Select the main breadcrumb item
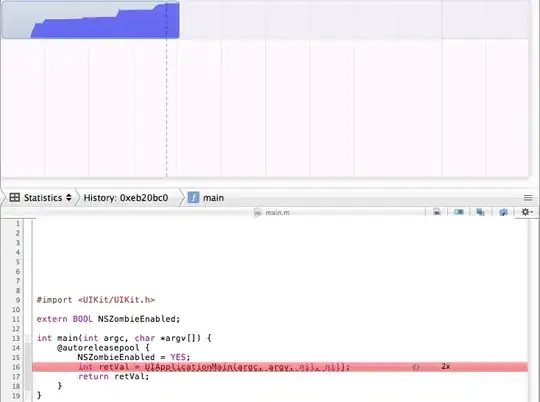Viewport: 540px width, 402px height. (x=213, y=198)
